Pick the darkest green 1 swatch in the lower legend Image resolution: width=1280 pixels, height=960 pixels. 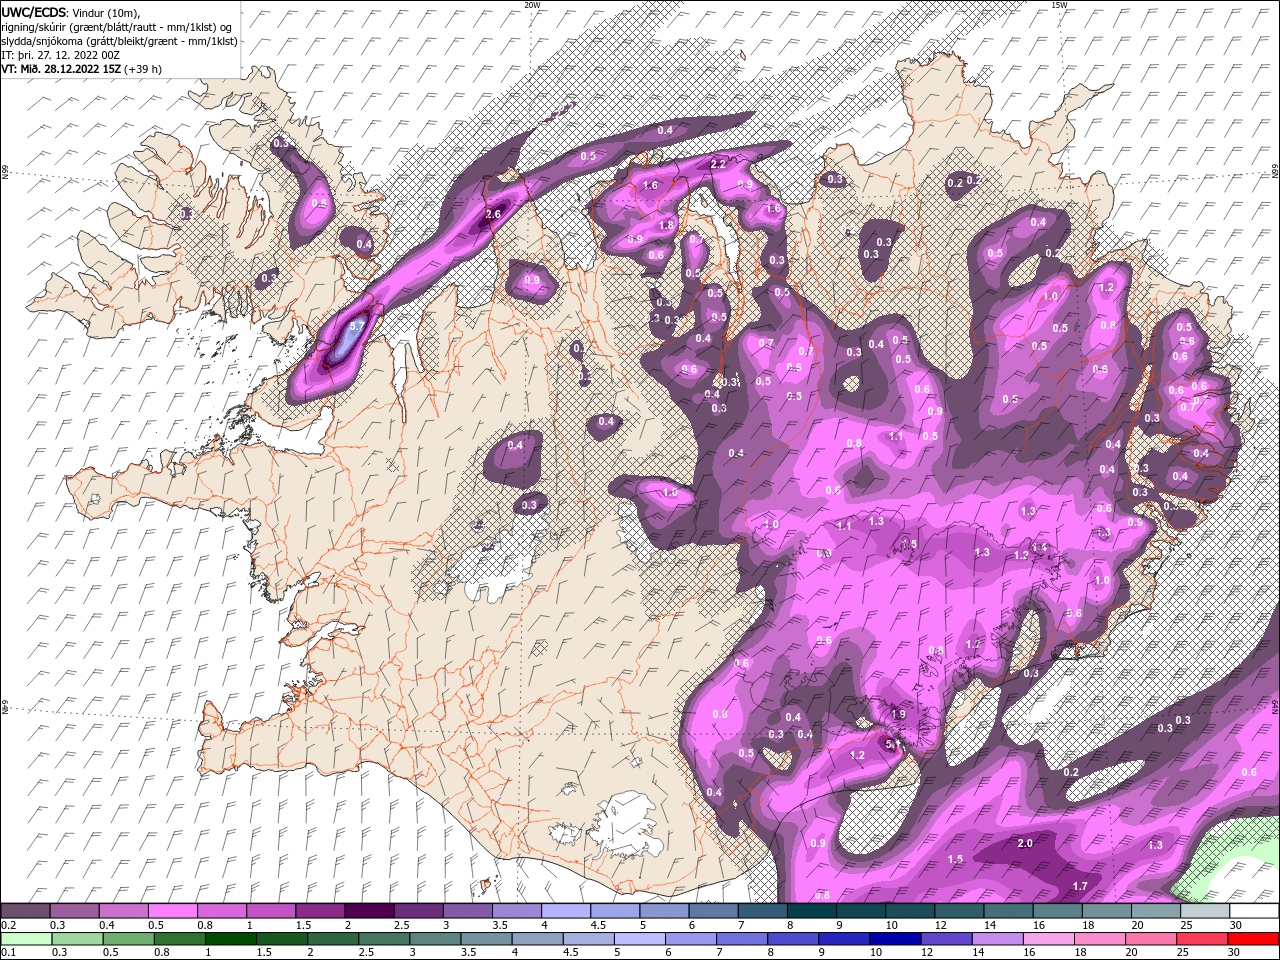coord(230,938)
